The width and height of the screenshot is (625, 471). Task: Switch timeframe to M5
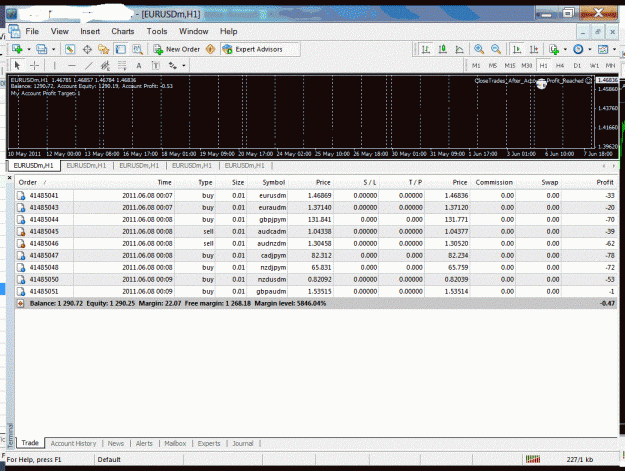(x=493, y=65)
